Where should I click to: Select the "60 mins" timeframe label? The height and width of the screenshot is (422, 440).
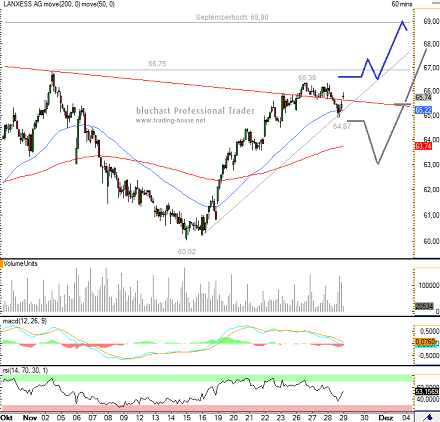[x=402, y=4]
